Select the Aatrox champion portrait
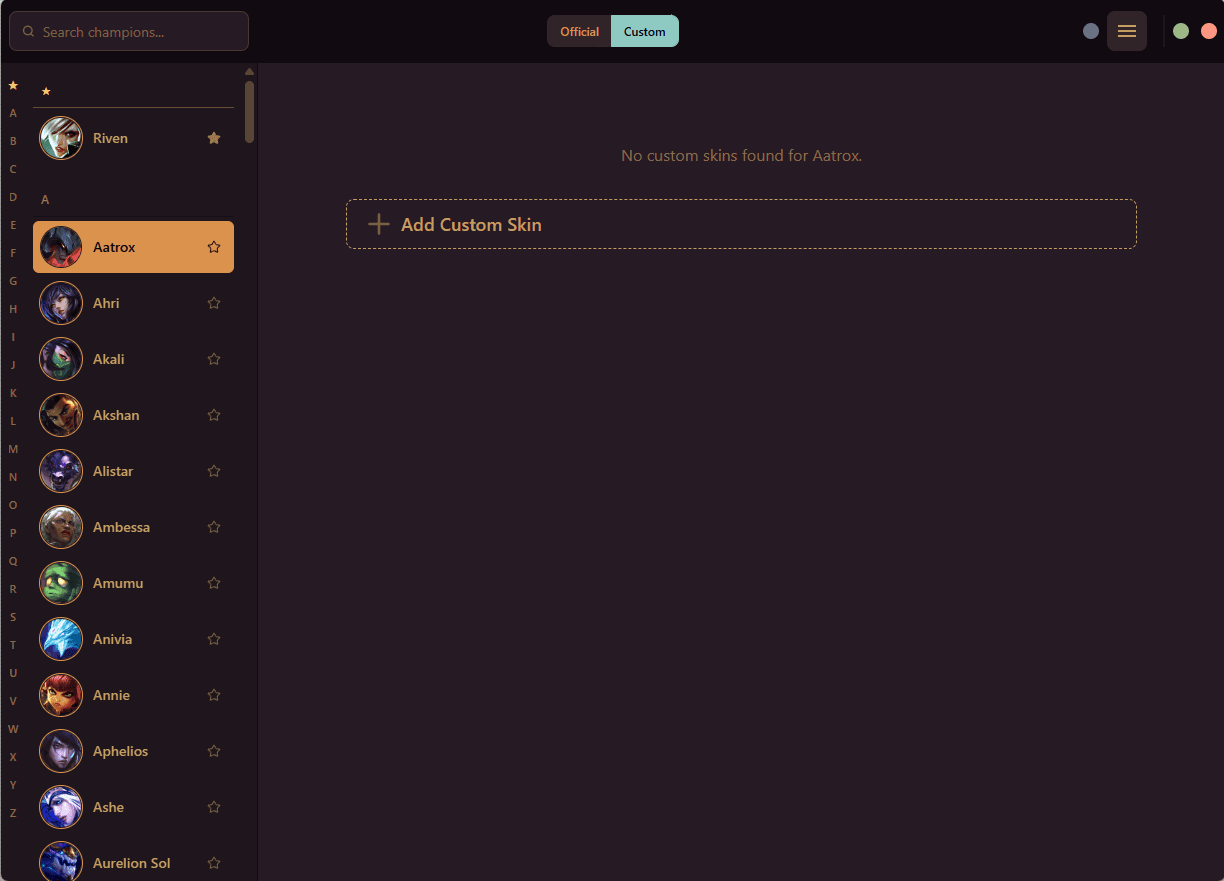Viewport: 1224px width, 881px height. (61, 246)
